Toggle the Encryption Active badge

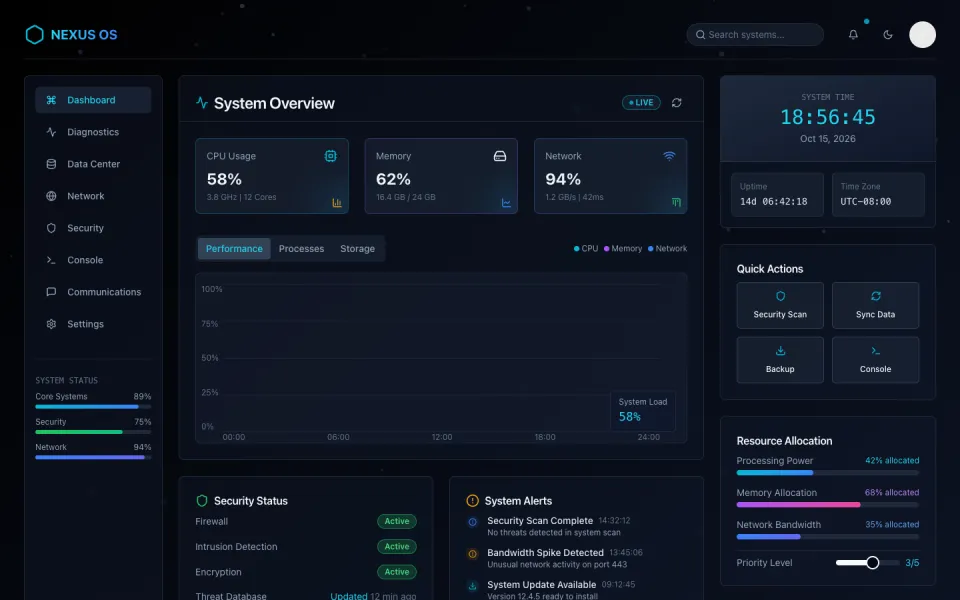(x=397, y=572)
